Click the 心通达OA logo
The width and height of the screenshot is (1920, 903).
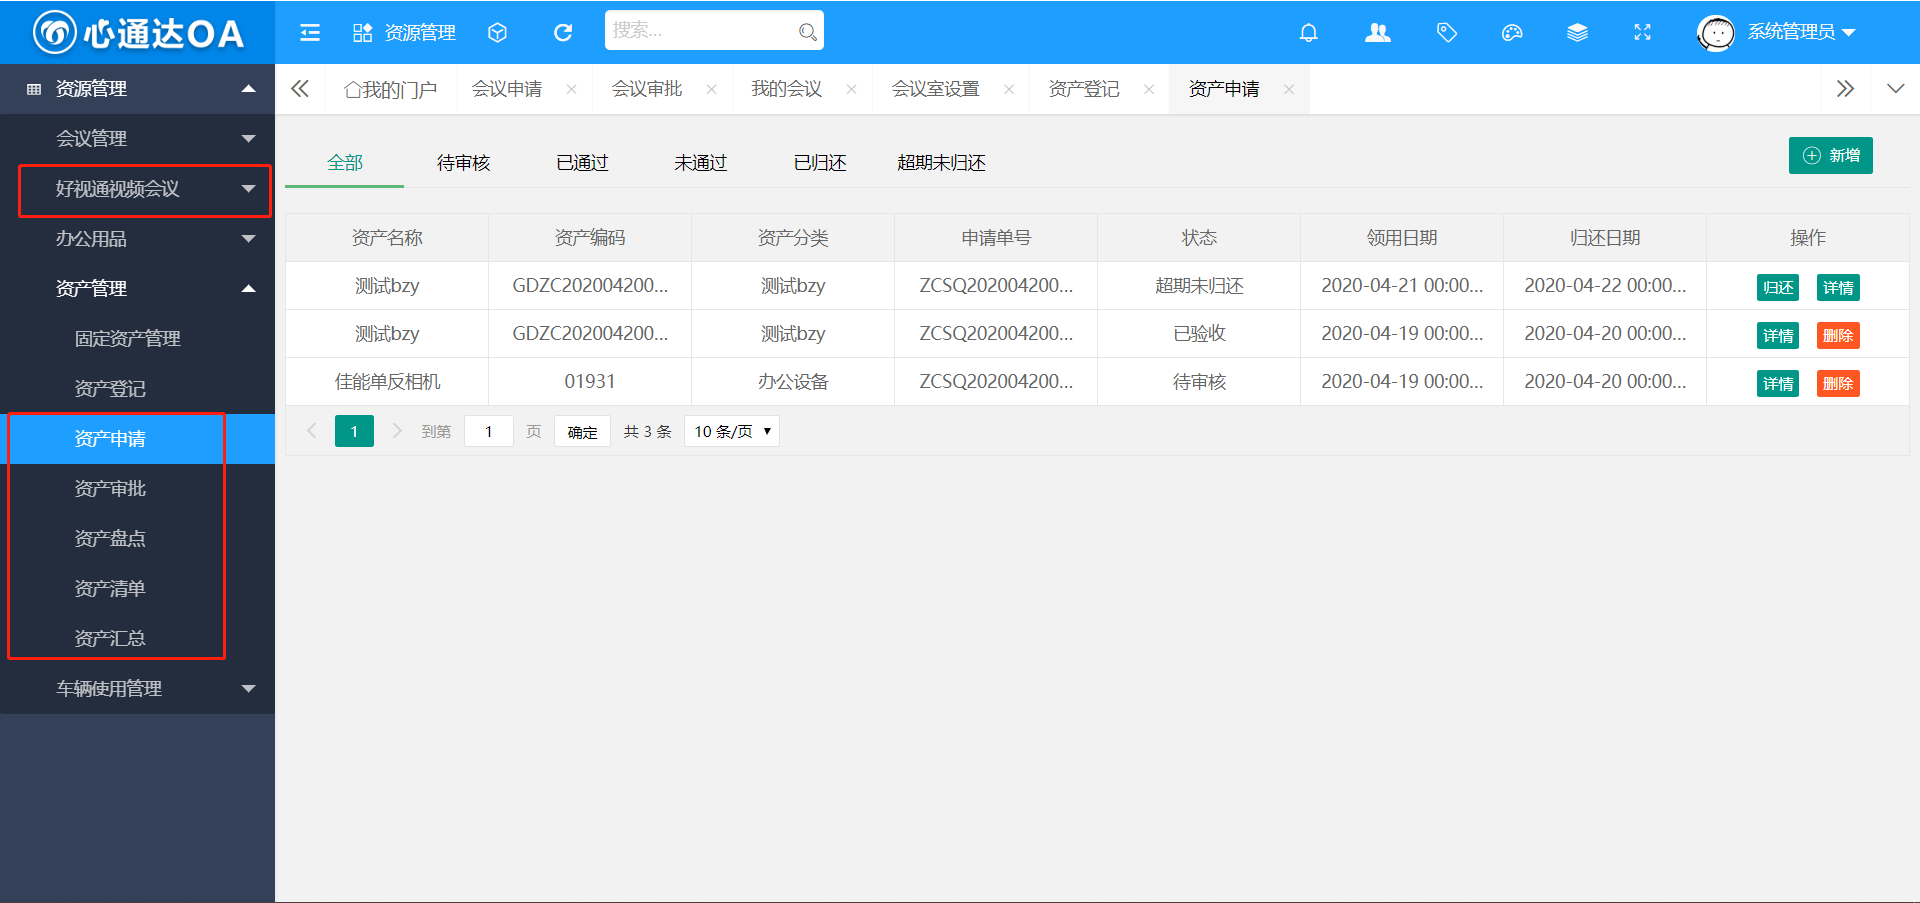pyautogui.click(x=138, y=33)
